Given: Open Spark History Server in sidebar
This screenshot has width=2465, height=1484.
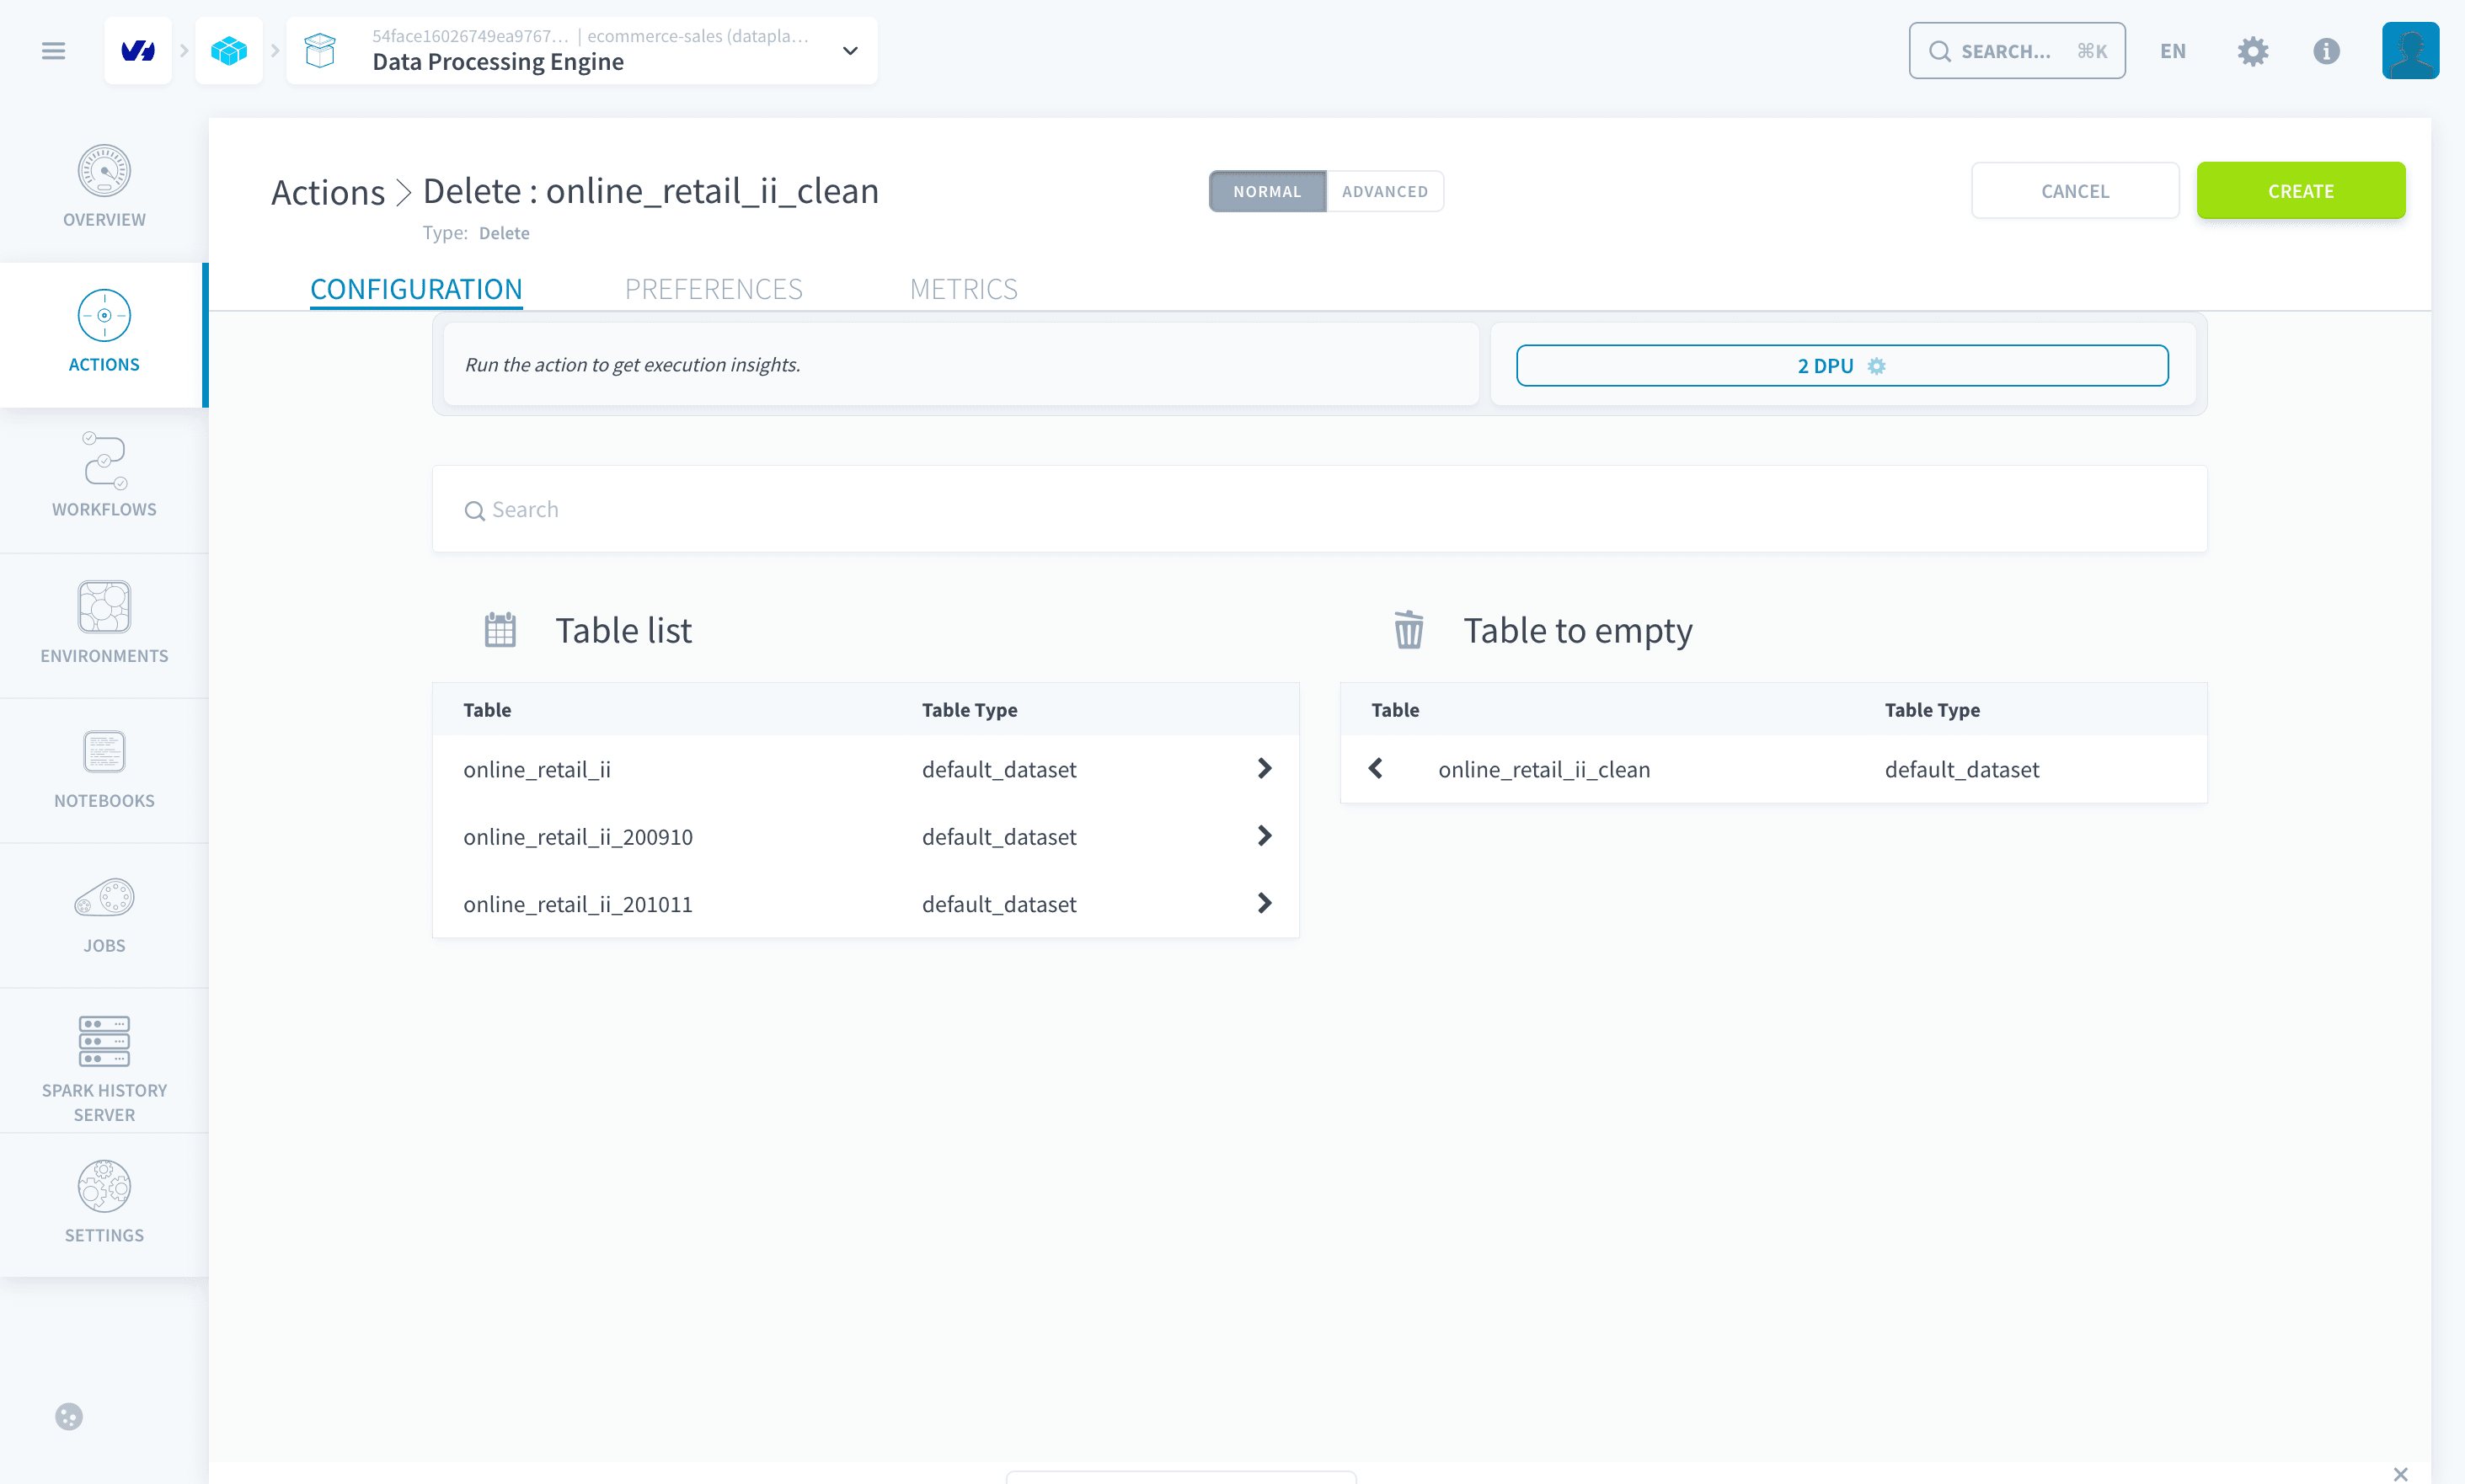Looking at the screenshot, I should coord(104,1060).
